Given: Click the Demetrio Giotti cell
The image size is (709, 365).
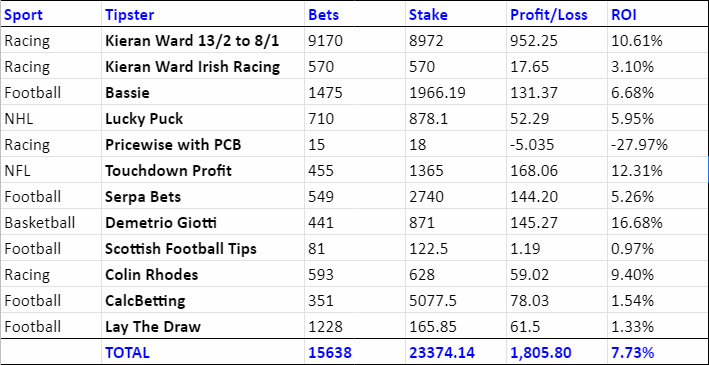Looking at the screenshot, I should 203,223.
